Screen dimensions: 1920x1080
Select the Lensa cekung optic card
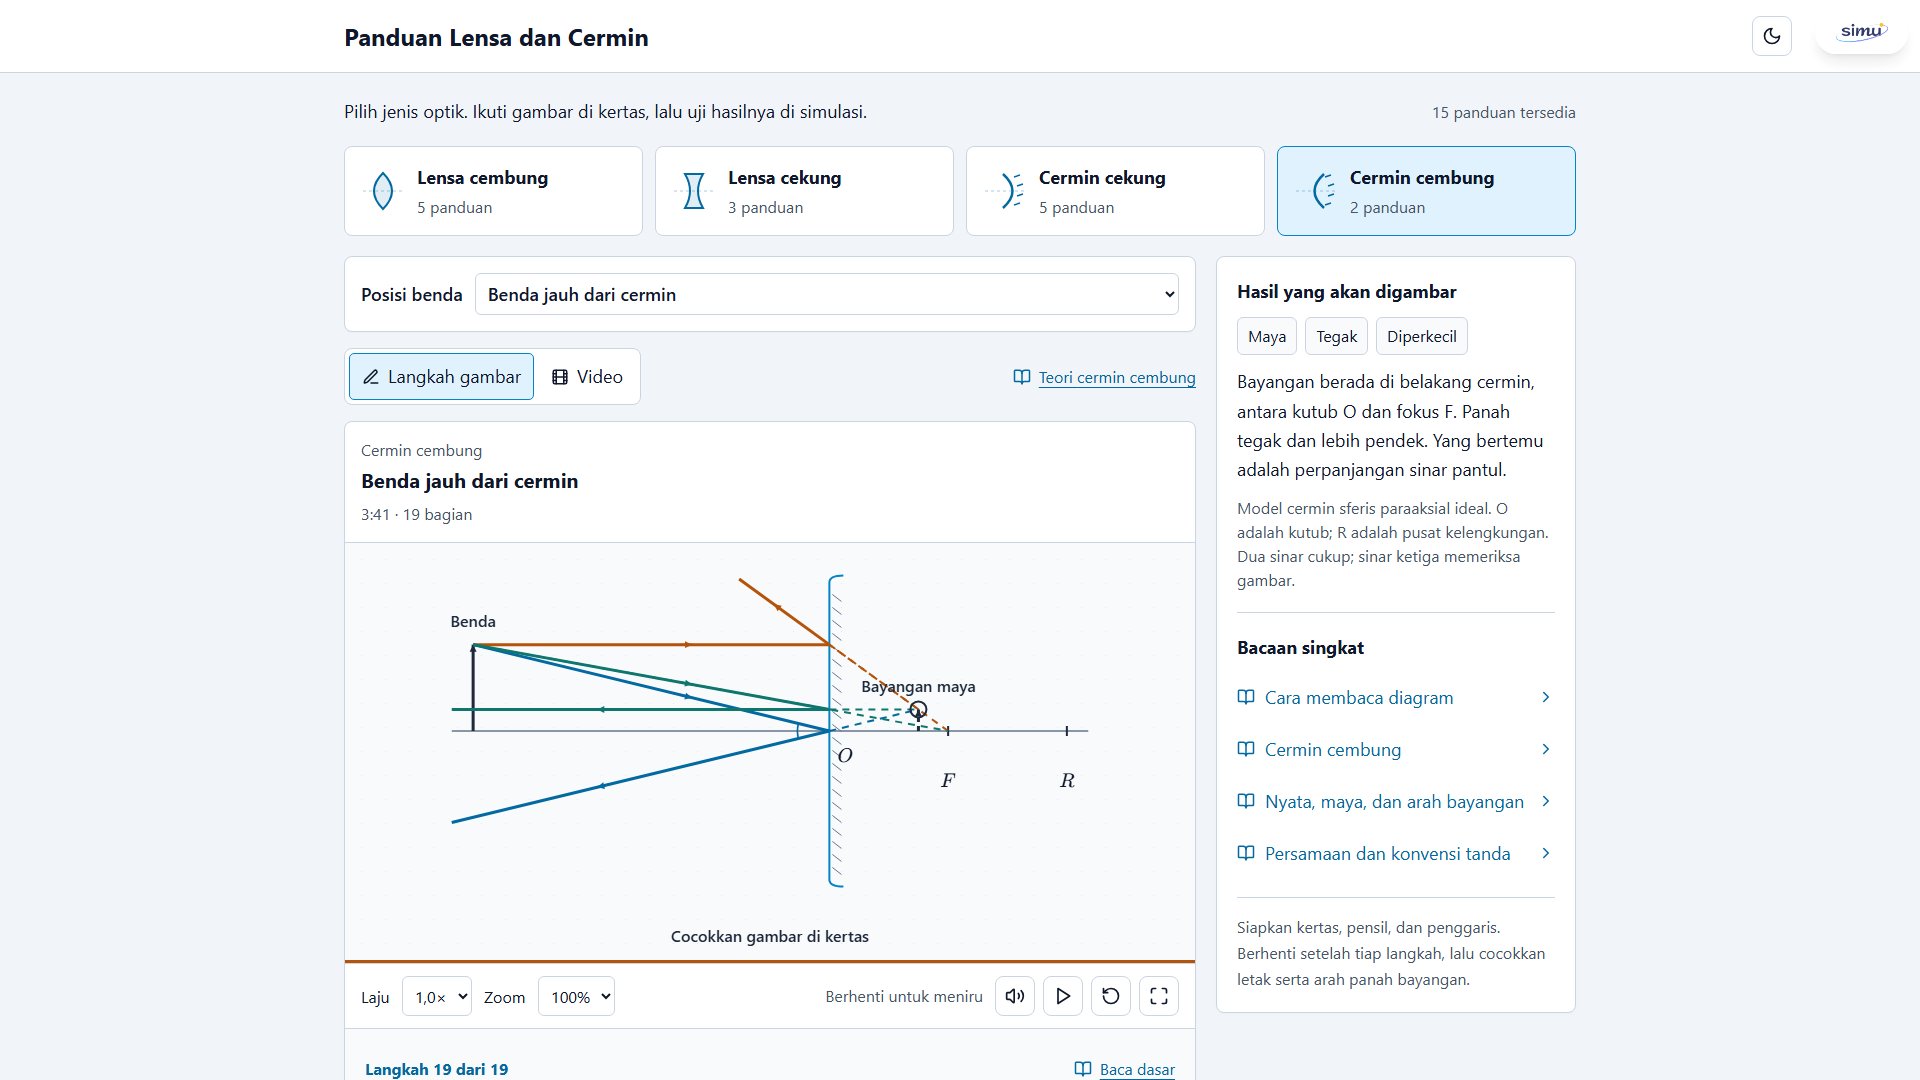click(x=804, y=191)
